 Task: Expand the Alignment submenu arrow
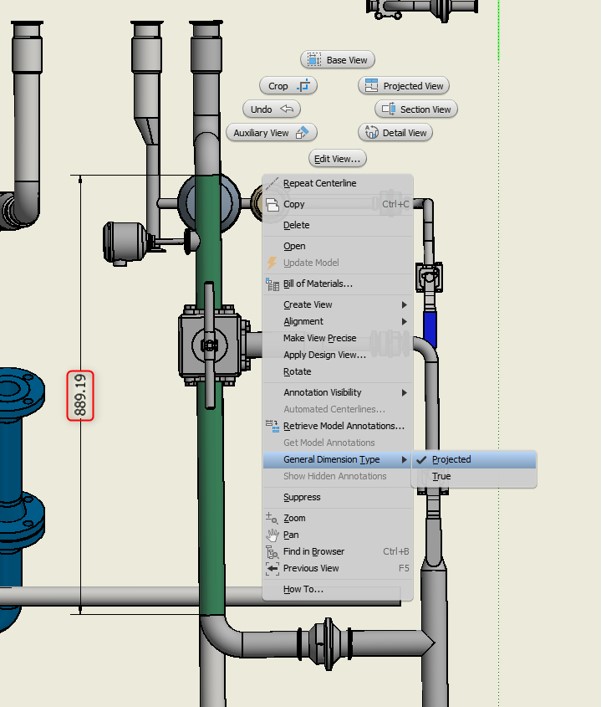(x=404, y=321)
